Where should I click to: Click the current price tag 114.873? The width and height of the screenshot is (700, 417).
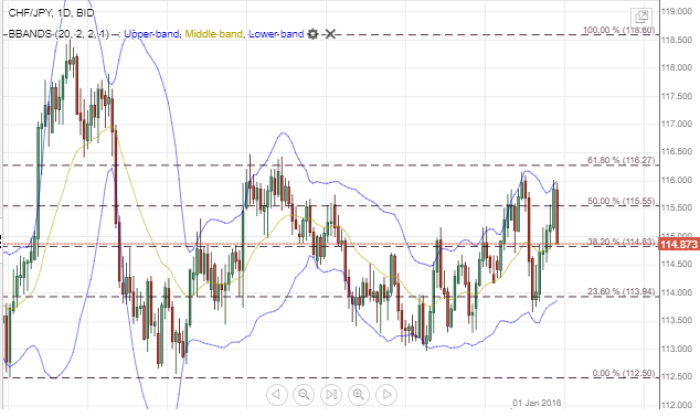[679, 244]
